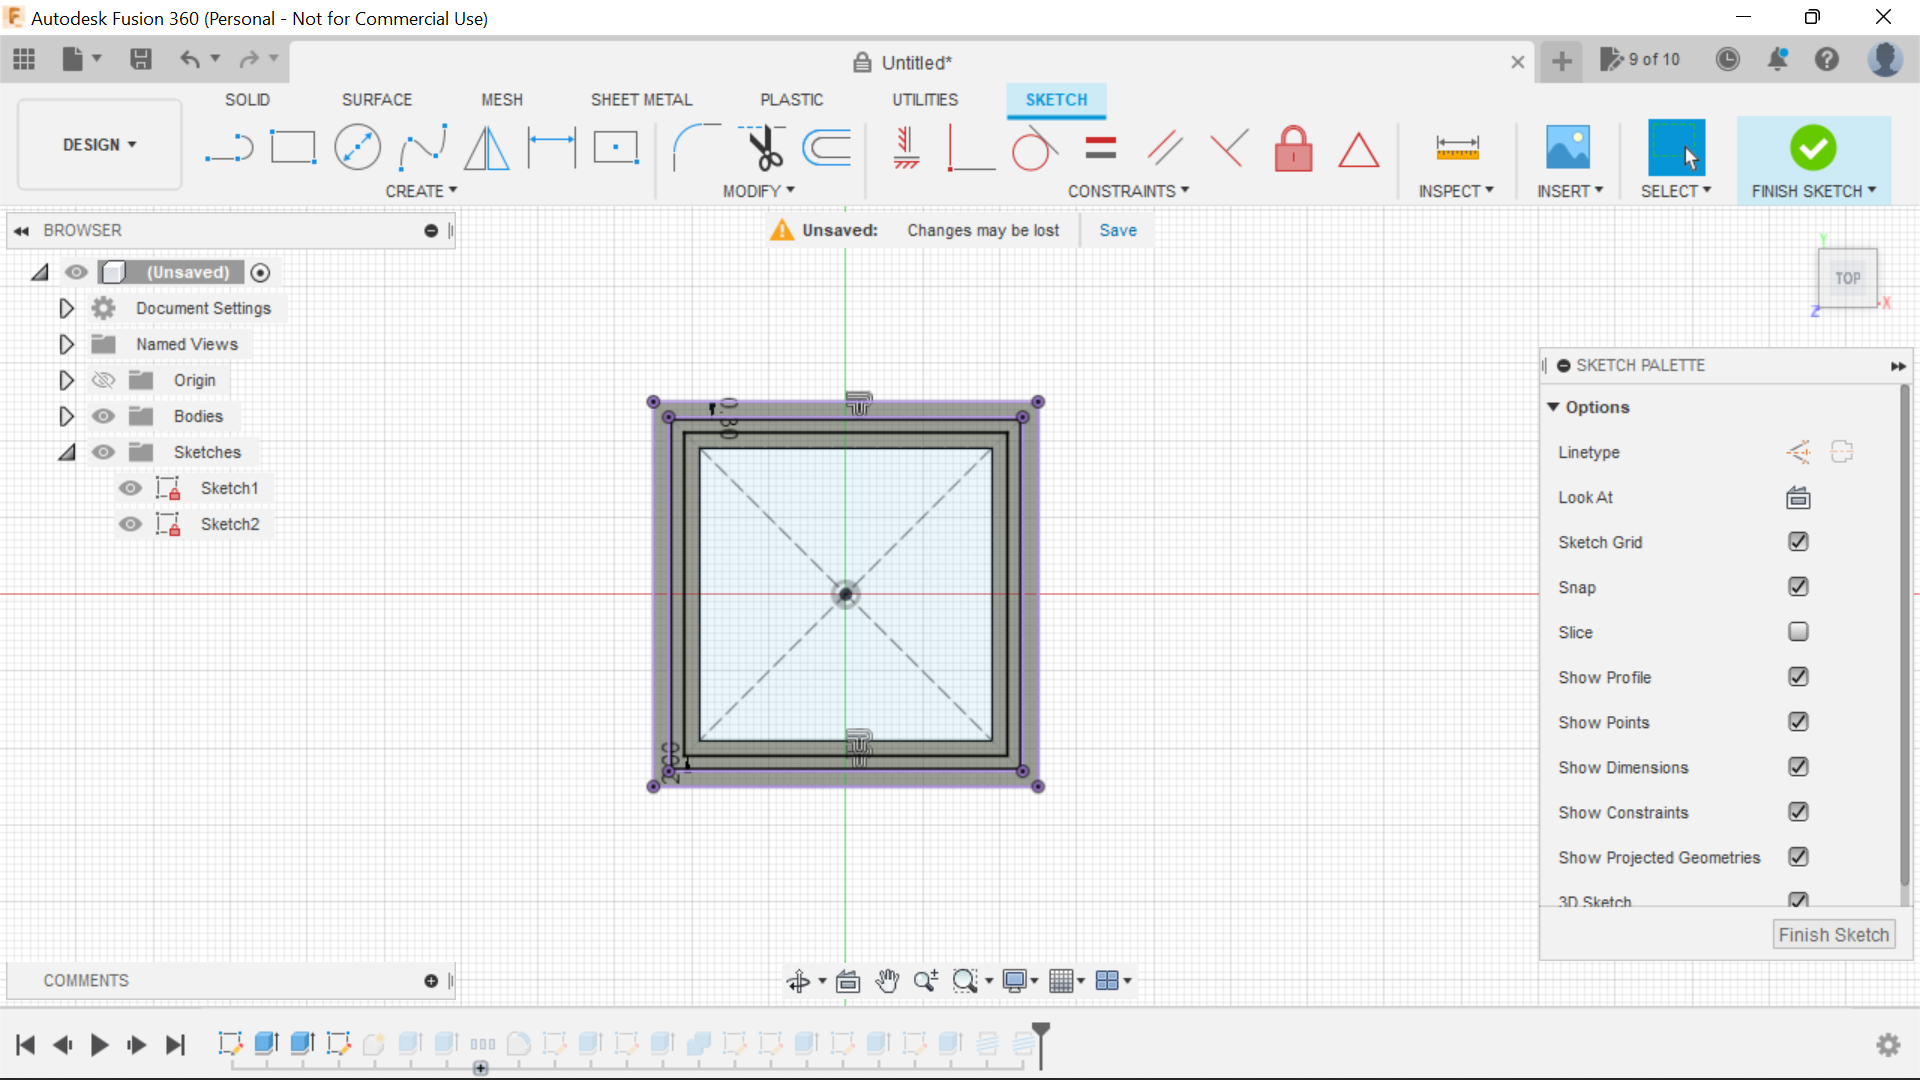The height and width of the screenshot is (1080, 1920).
Task: Select the Fit Point Spline tool
Action: point(421,147)
